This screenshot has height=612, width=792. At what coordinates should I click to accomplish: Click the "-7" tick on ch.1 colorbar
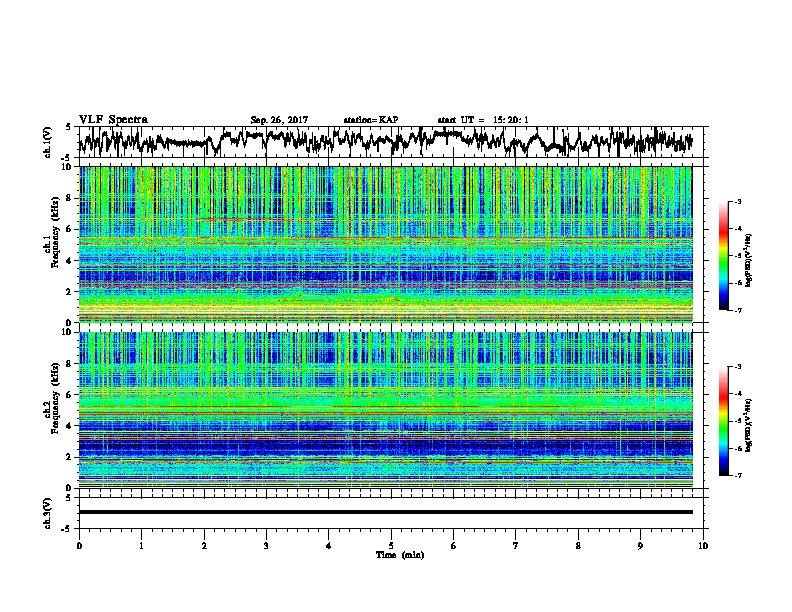click(737, 311)
